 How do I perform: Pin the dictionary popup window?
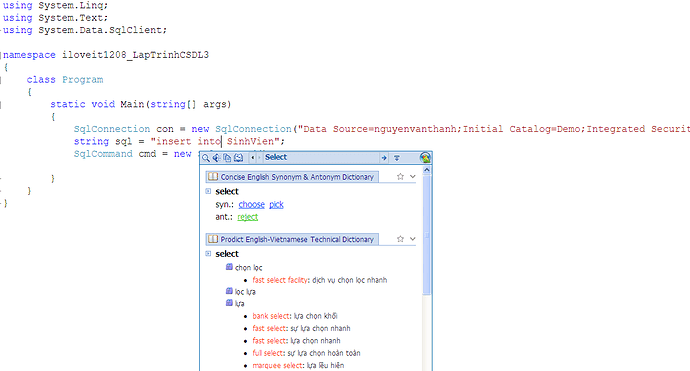click(x=396, y=158)
